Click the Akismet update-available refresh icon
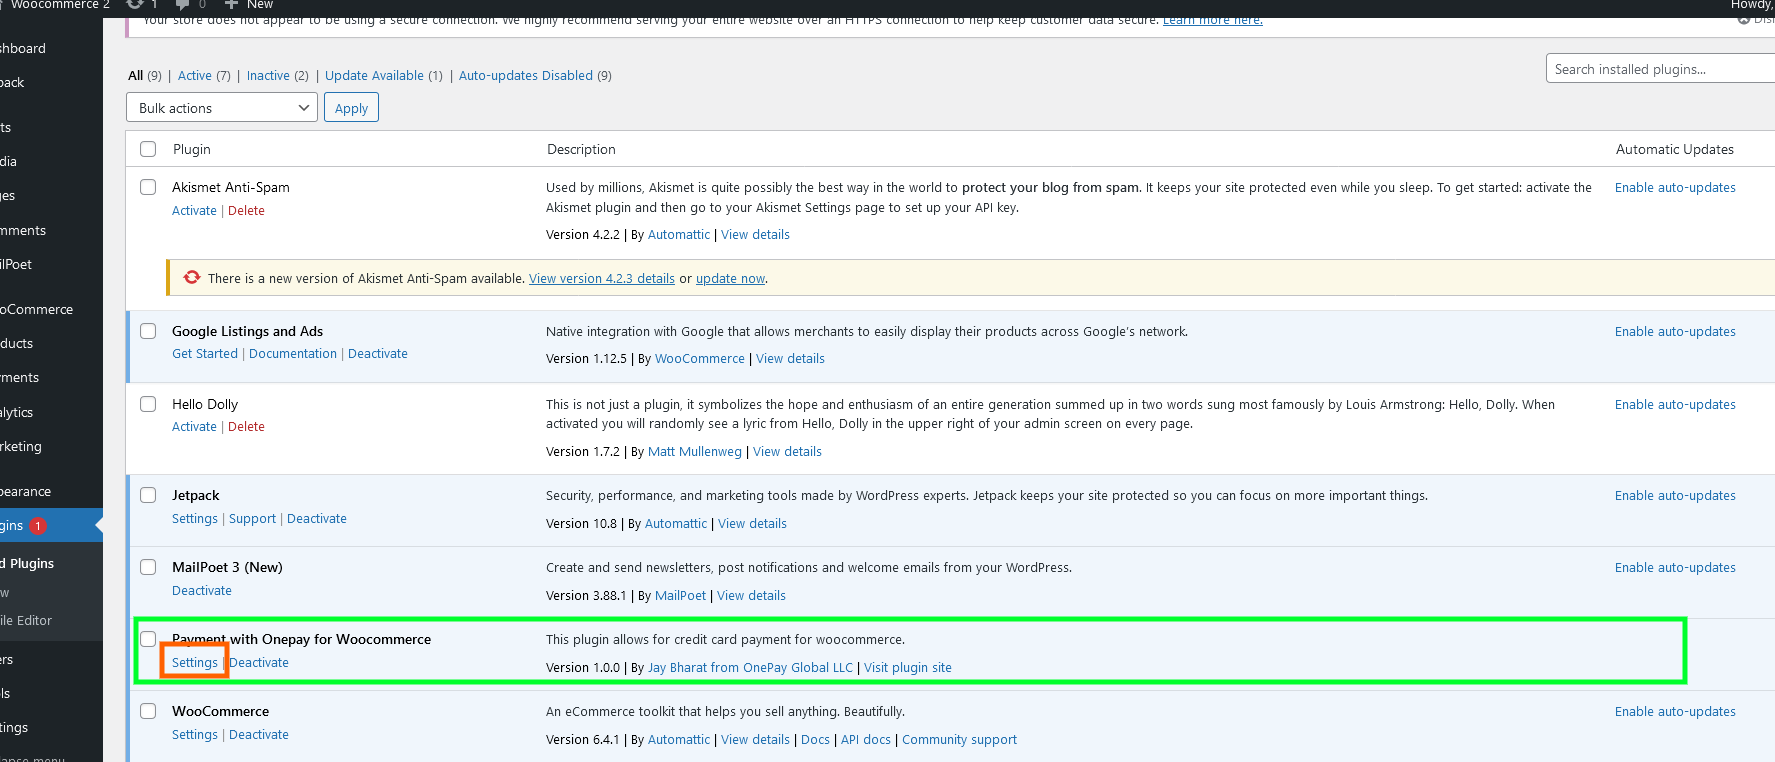1775x762 pixels. coord(192,277)
